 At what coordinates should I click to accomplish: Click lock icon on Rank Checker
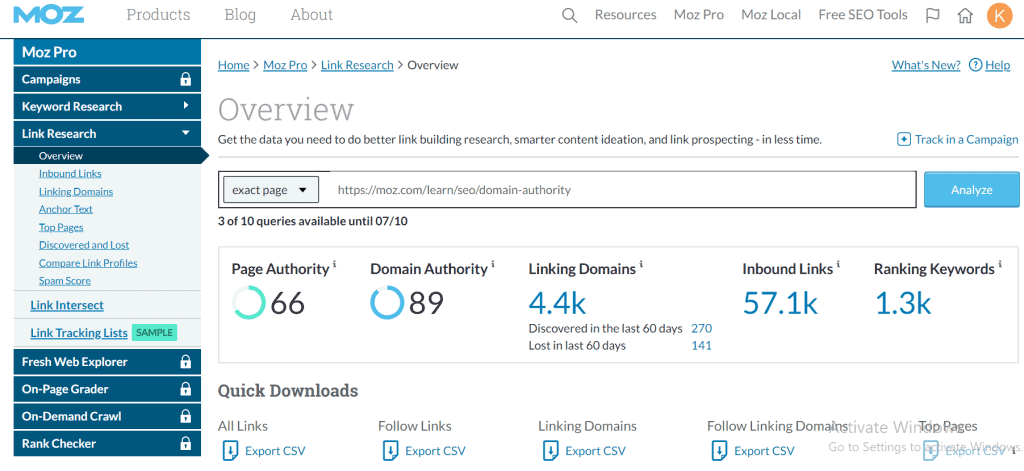185,444
